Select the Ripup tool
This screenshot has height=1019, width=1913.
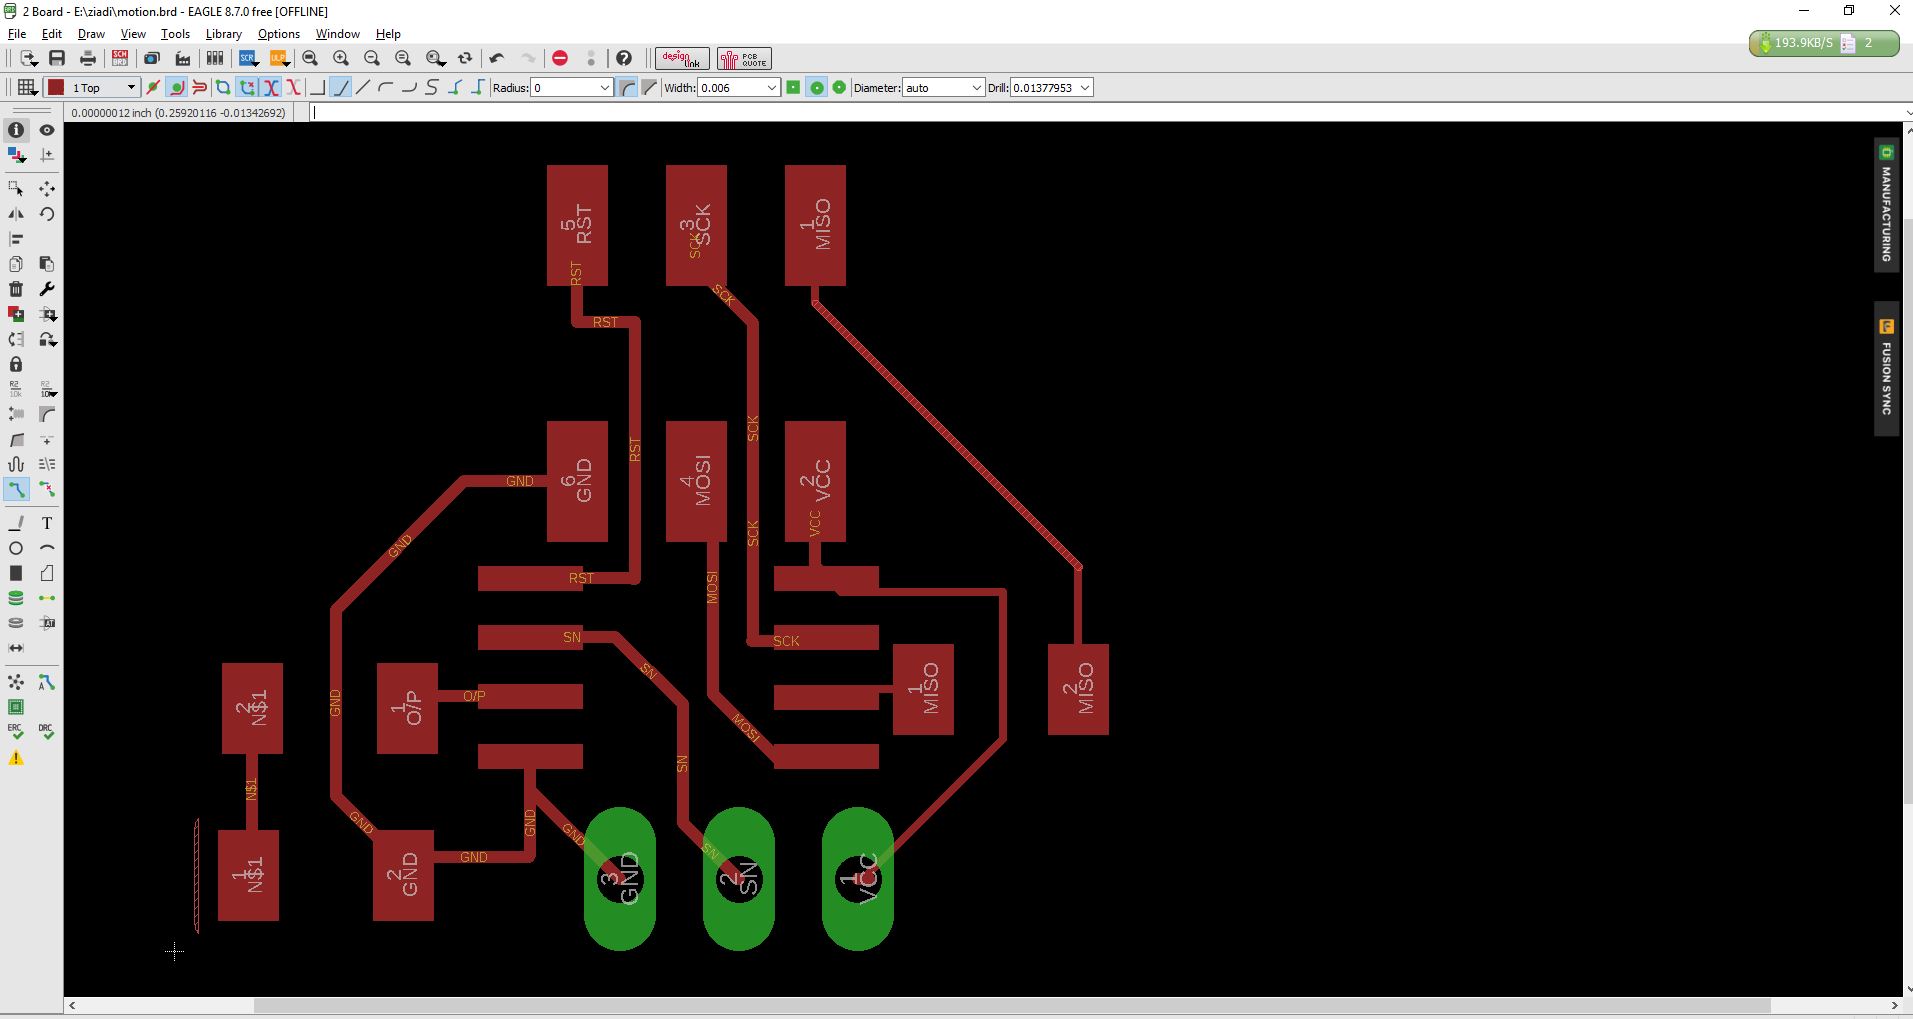(x=46, y=489)
